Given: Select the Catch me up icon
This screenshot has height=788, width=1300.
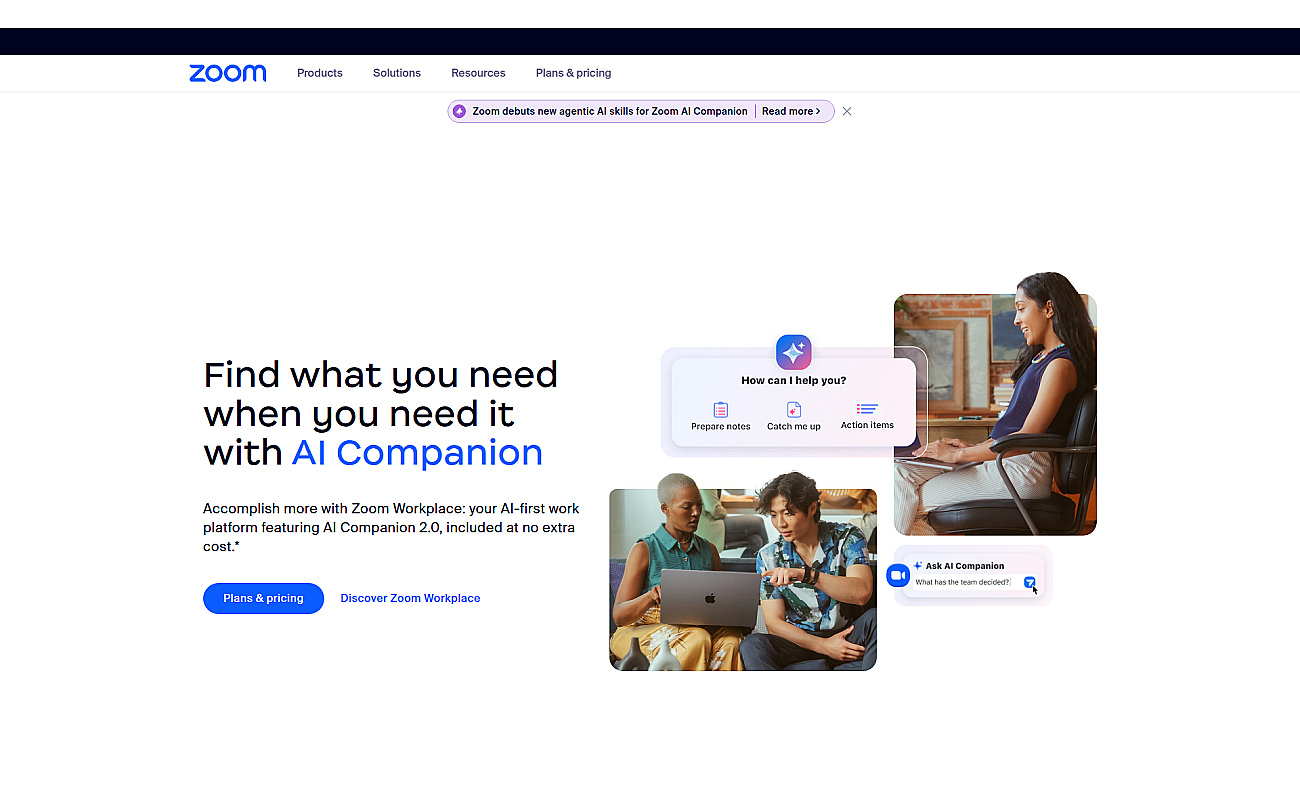Looking at the screenshot, I should point(794,410).
